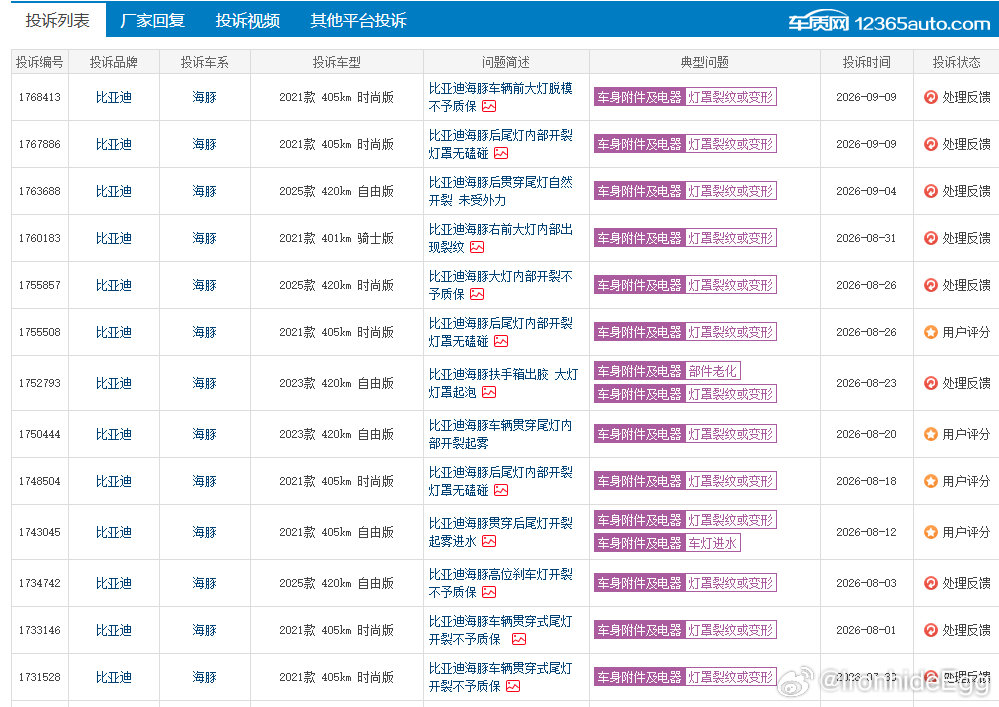
Task: Open the 比亚迪 brand link in row 1768413
Action: tap(113, 97)
